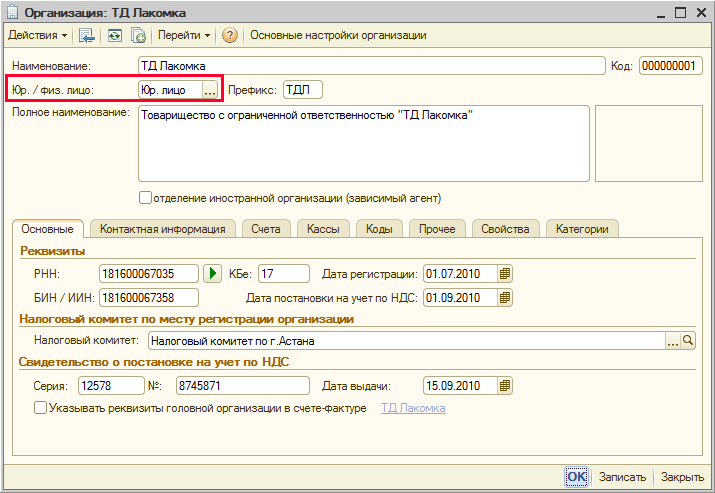The image size is (715, 493).
Task: Click the magnifier icon for Налоговый комитет
Action: pyautogui.click(x=688, y=341)
